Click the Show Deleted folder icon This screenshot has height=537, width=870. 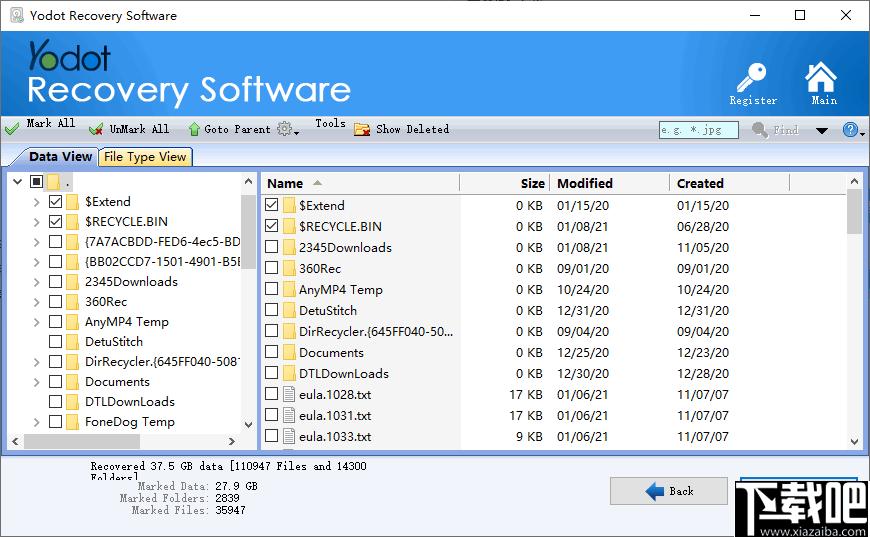click(362, 130)
